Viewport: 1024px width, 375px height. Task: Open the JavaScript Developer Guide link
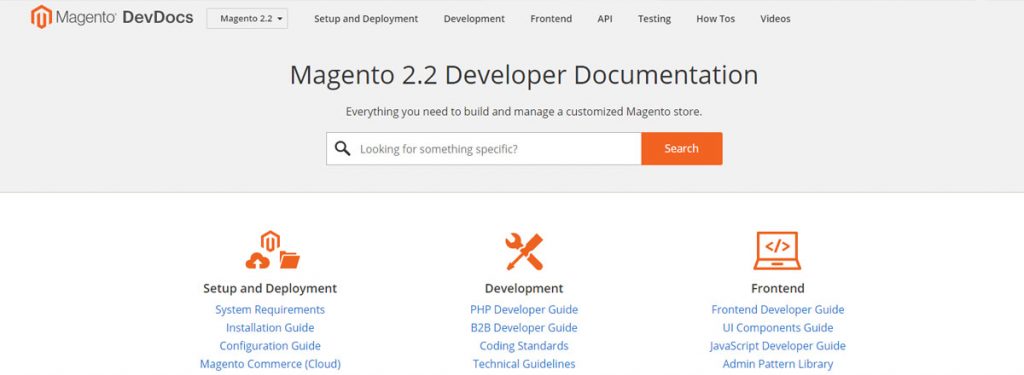[778, 346]
